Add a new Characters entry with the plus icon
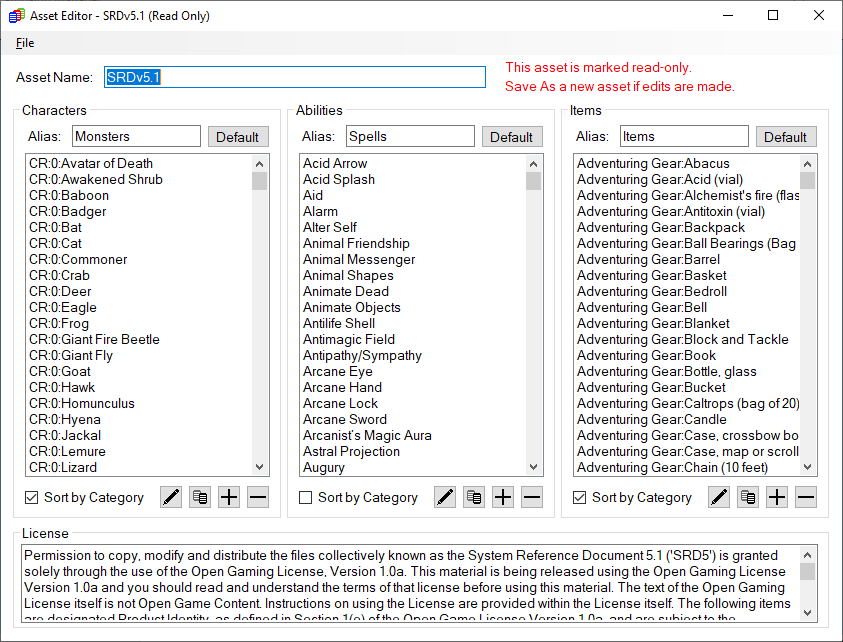 coord(229,497)
